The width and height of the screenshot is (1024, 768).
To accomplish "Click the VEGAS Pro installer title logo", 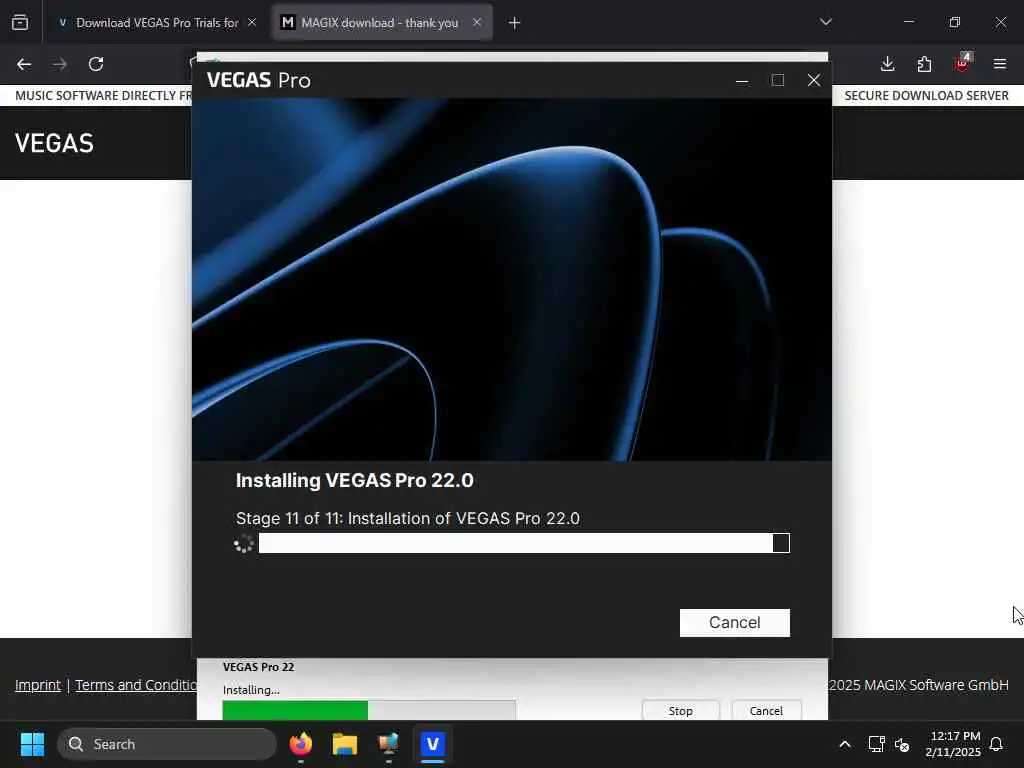I will [x=259, y=80].
